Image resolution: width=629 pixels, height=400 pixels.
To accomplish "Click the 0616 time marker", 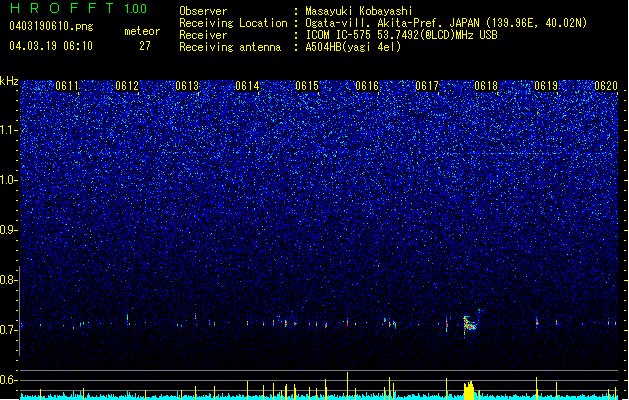I will point(367,86).
